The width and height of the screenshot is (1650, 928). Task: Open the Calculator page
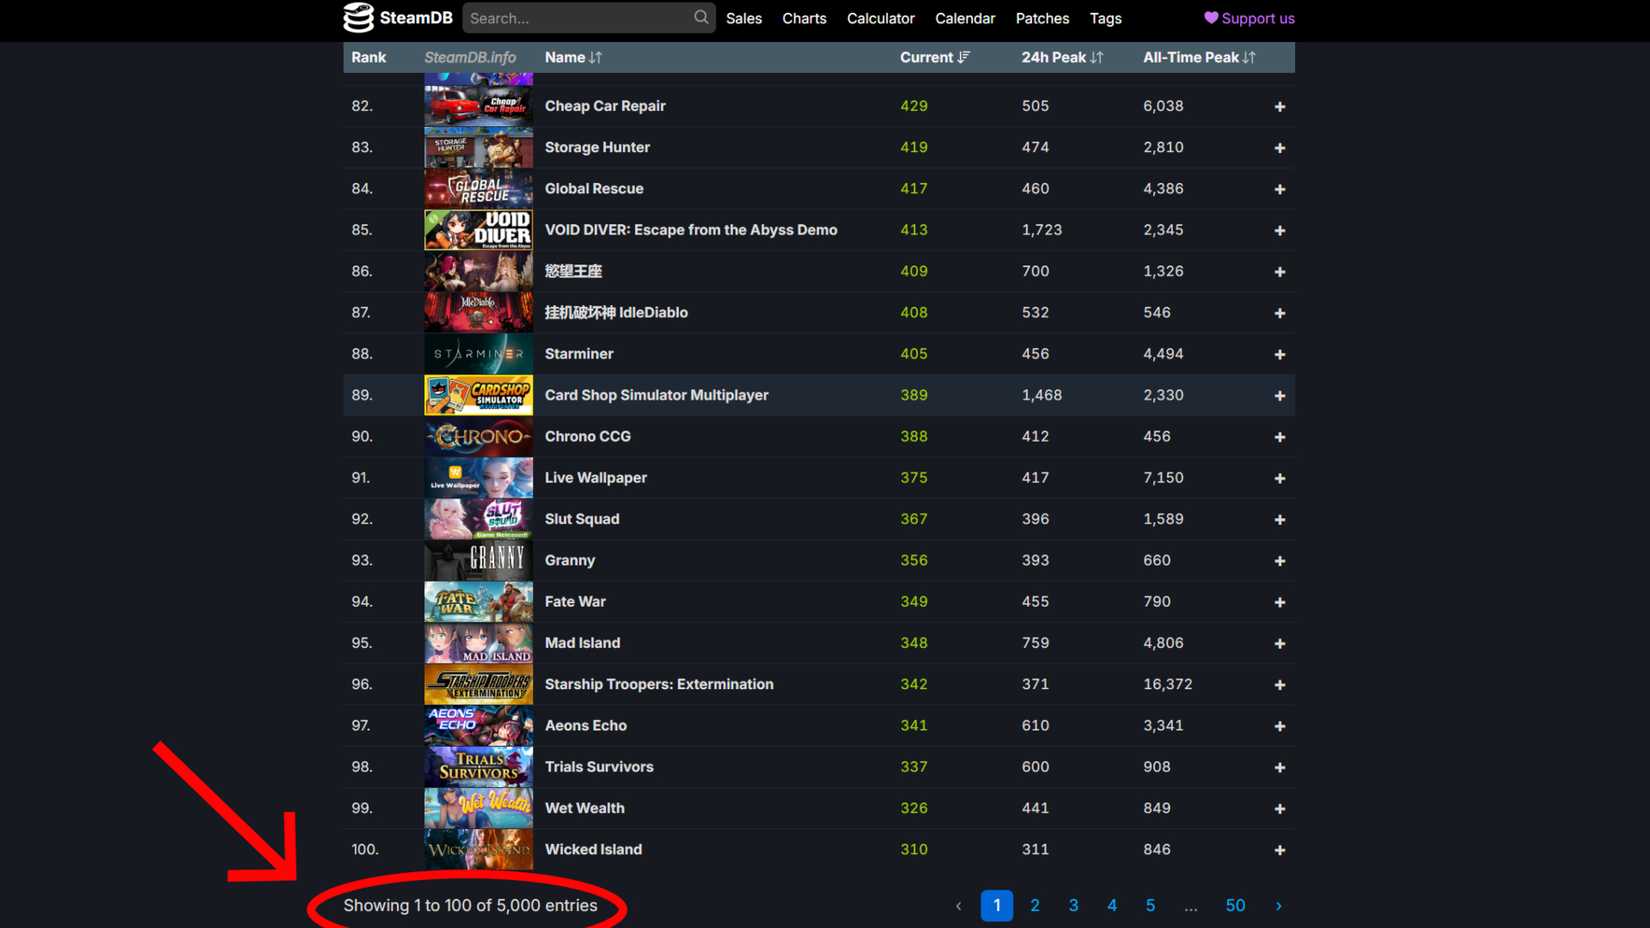[x=881, y=18]
